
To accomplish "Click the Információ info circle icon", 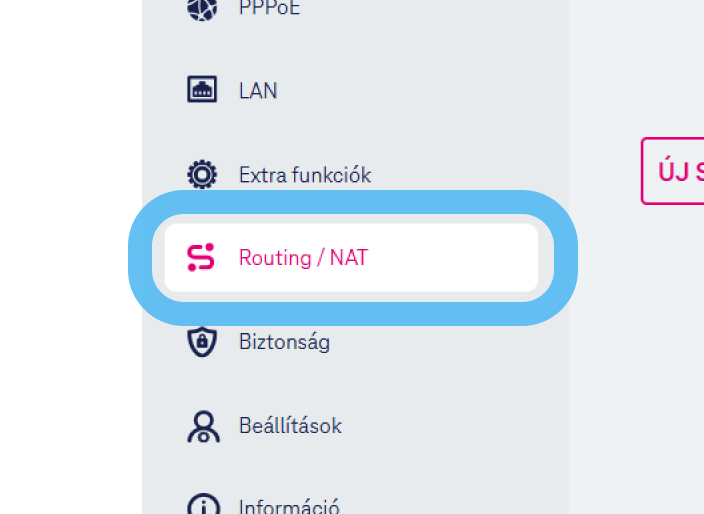I will [x=202, y=505].
